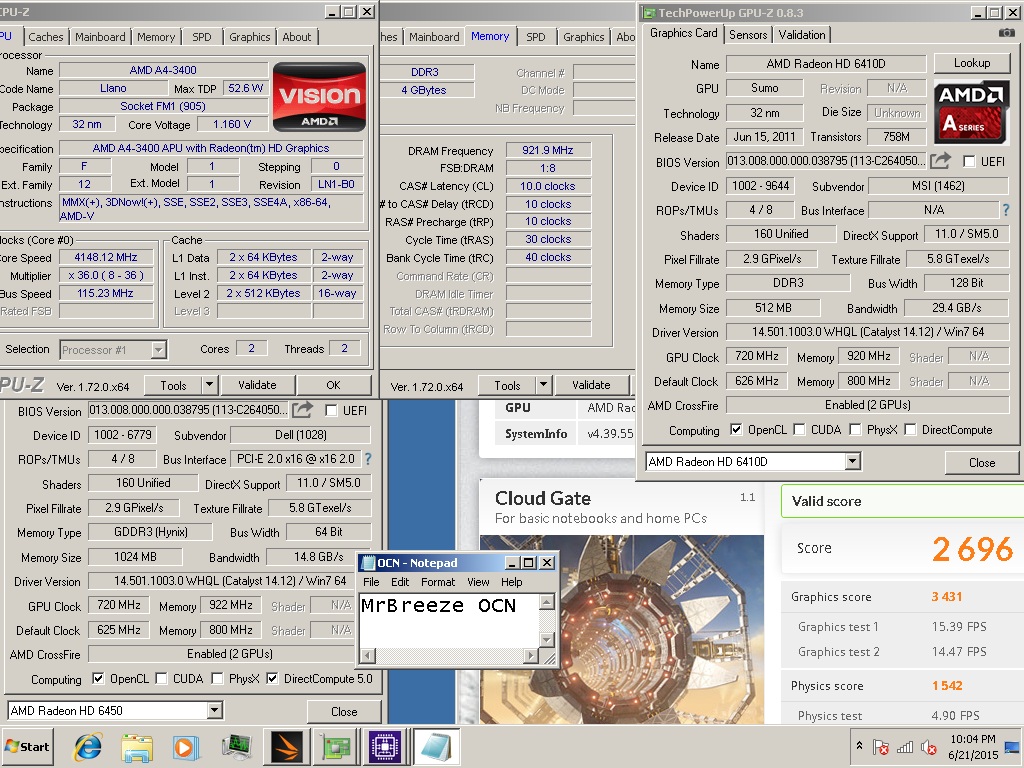
Task: Switch to Caches tab in CPU-Z
Action: click(x=46, y=37)
